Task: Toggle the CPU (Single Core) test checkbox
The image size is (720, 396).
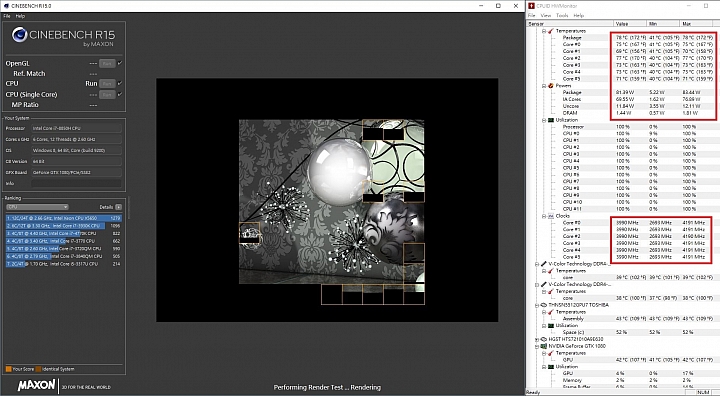Action: click(120, 94)
